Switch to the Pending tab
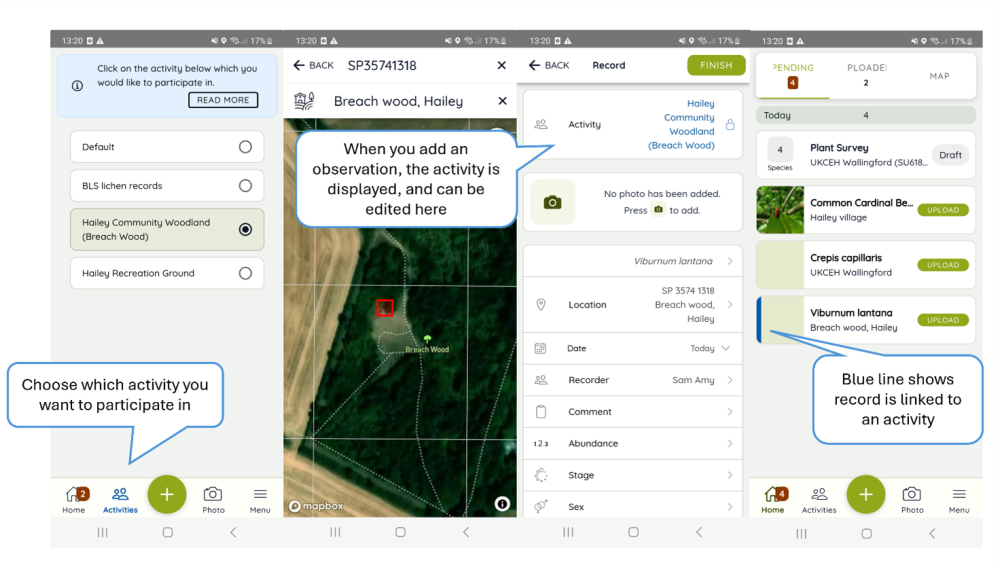 793,75
